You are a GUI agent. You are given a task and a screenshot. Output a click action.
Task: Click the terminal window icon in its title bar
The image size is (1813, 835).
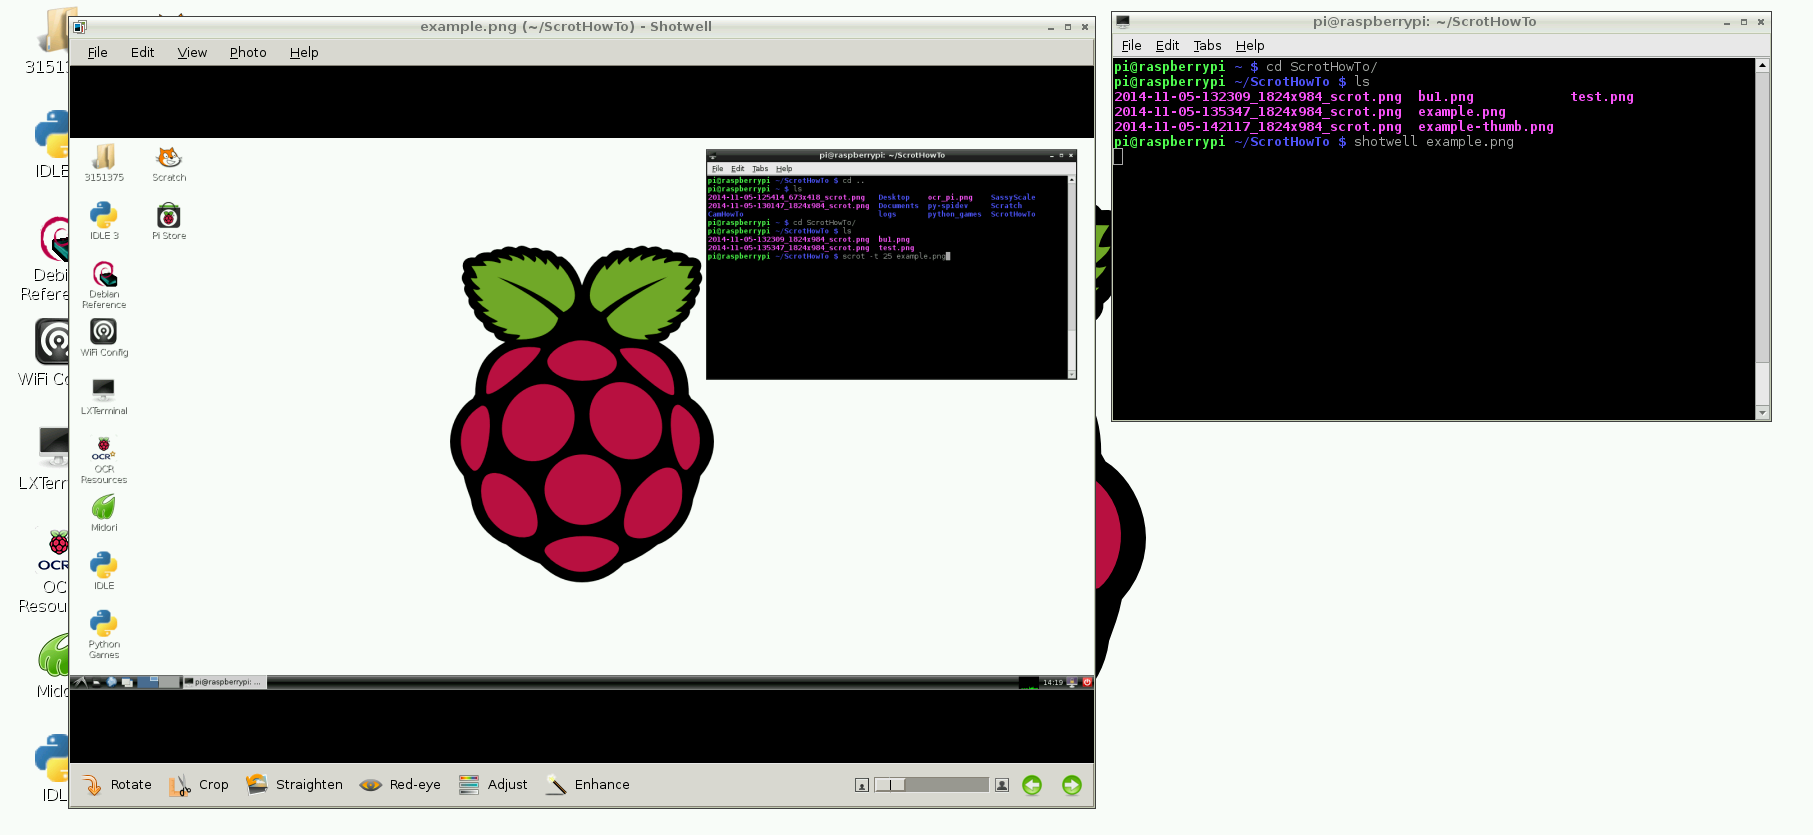[1123, 22]
